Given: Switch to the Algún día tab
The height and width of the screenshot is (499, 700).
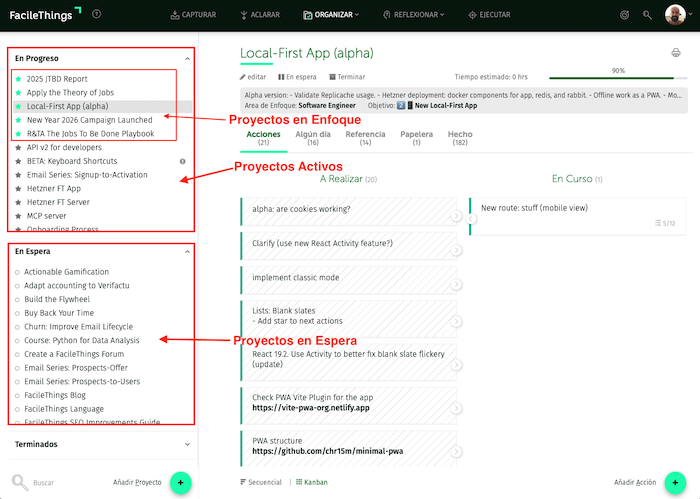Looking at the screenshot, I should click(x=313, y=138).
